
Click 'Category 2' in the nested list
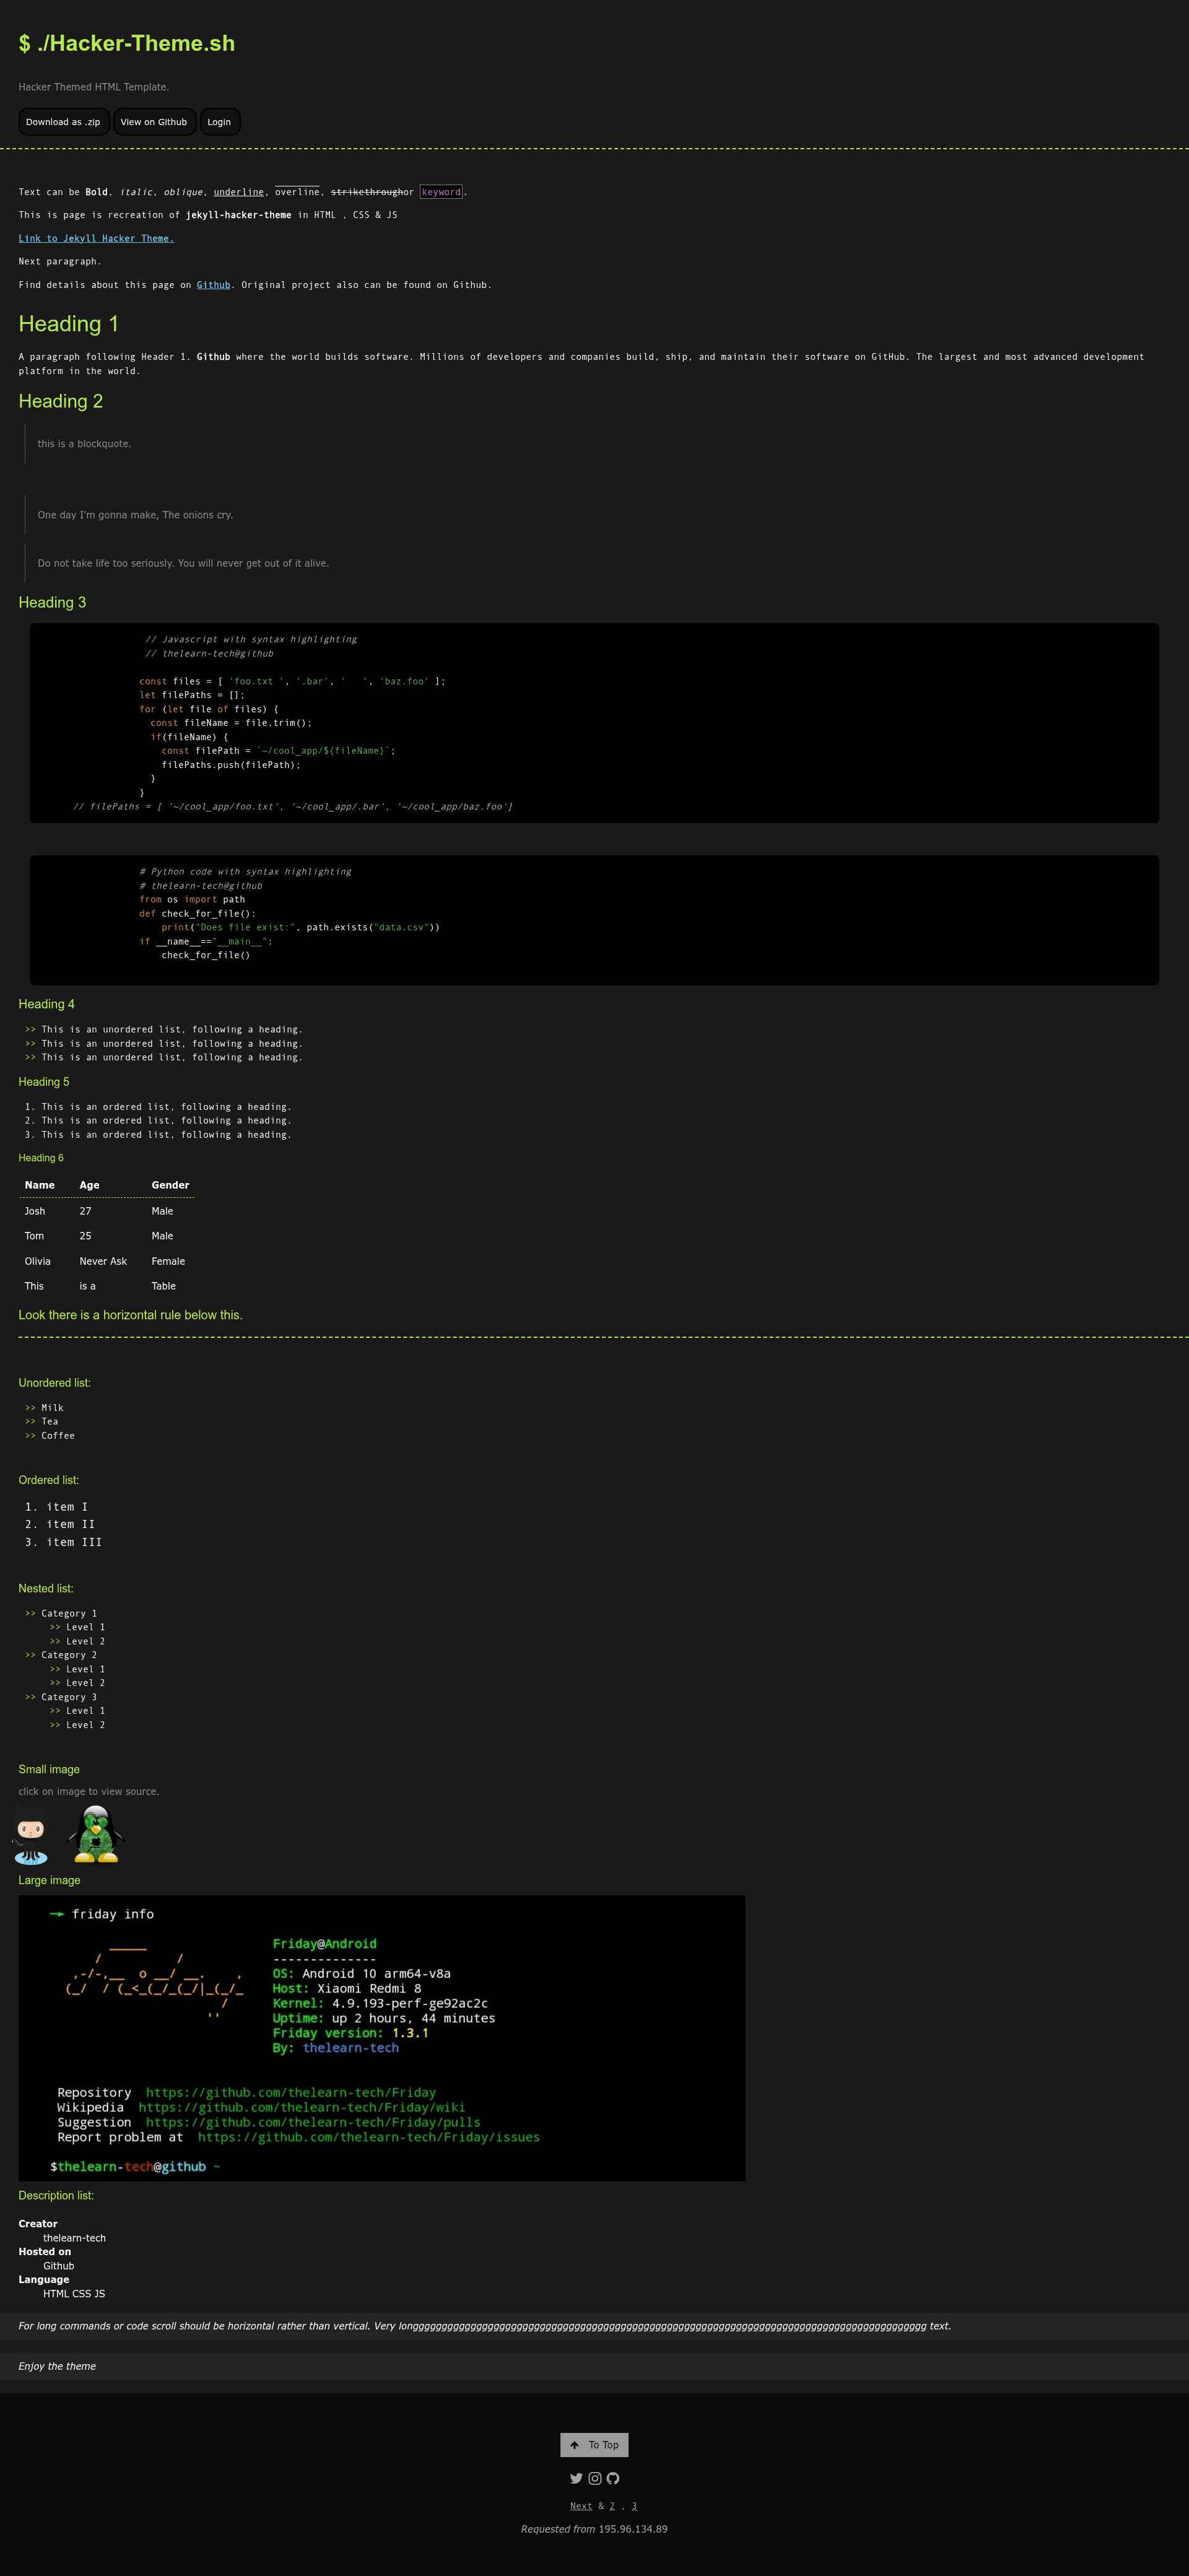pyautogui.click(x=69, y=1655)
